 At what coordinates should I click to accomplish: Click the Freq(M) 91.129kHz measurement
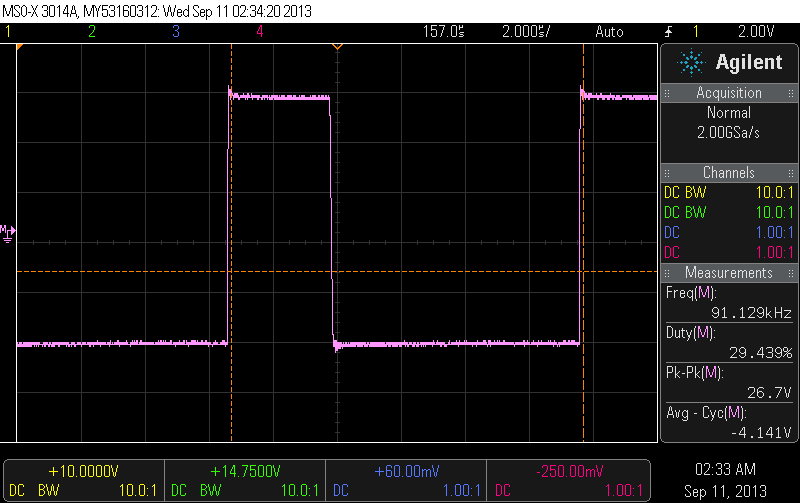[x=729, y=303]
